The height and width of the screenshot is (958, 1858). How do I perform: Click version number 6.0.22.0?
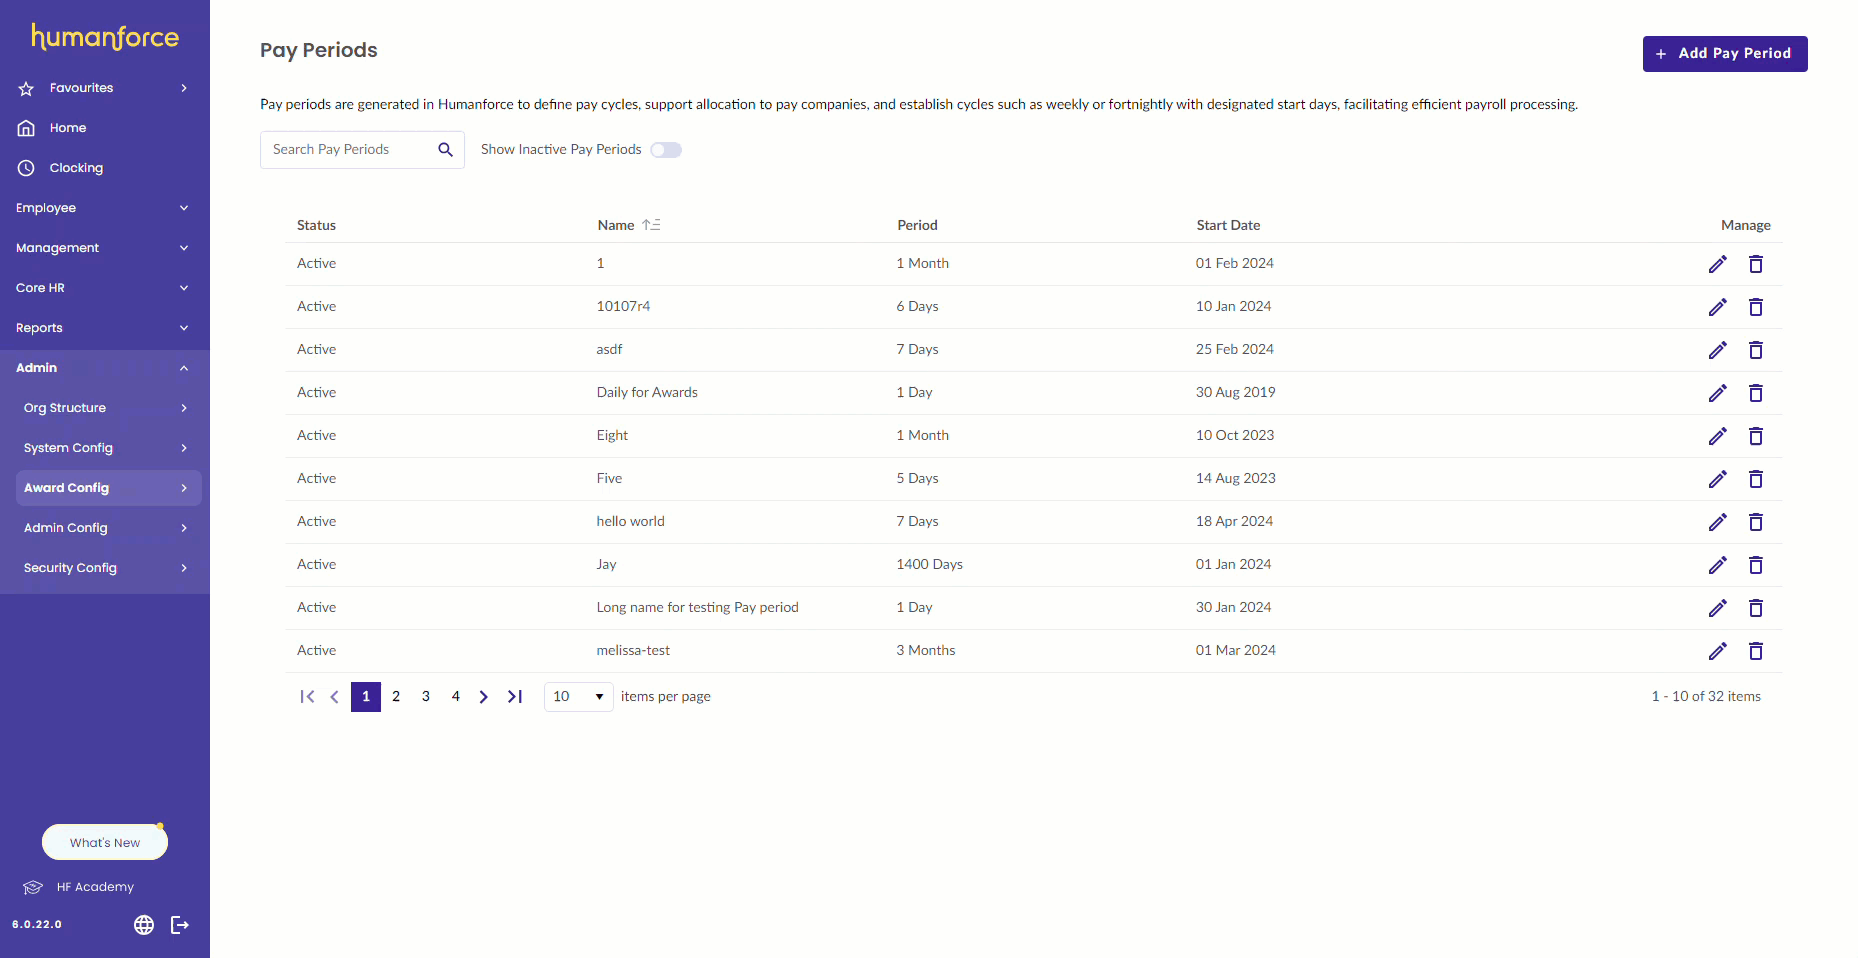click(37, 925)
